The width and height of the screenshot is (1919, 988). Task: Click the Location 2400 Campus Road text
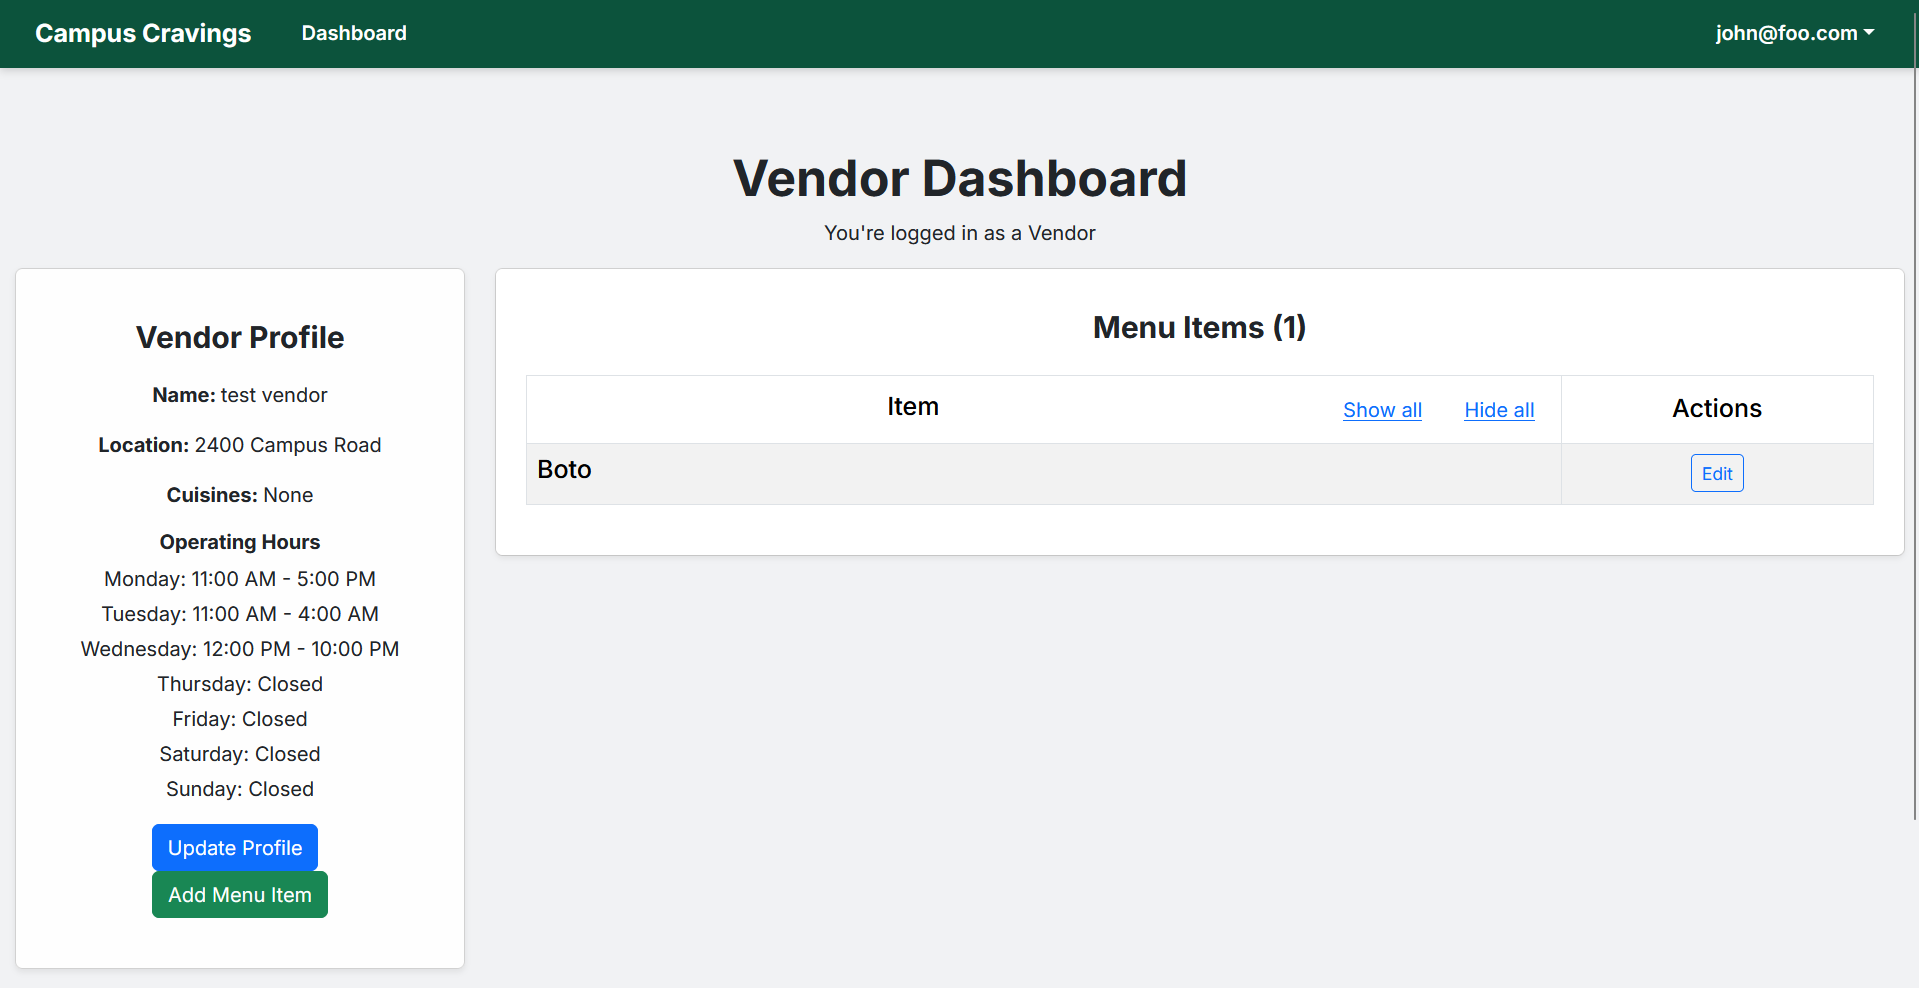(x=240, y=445)
